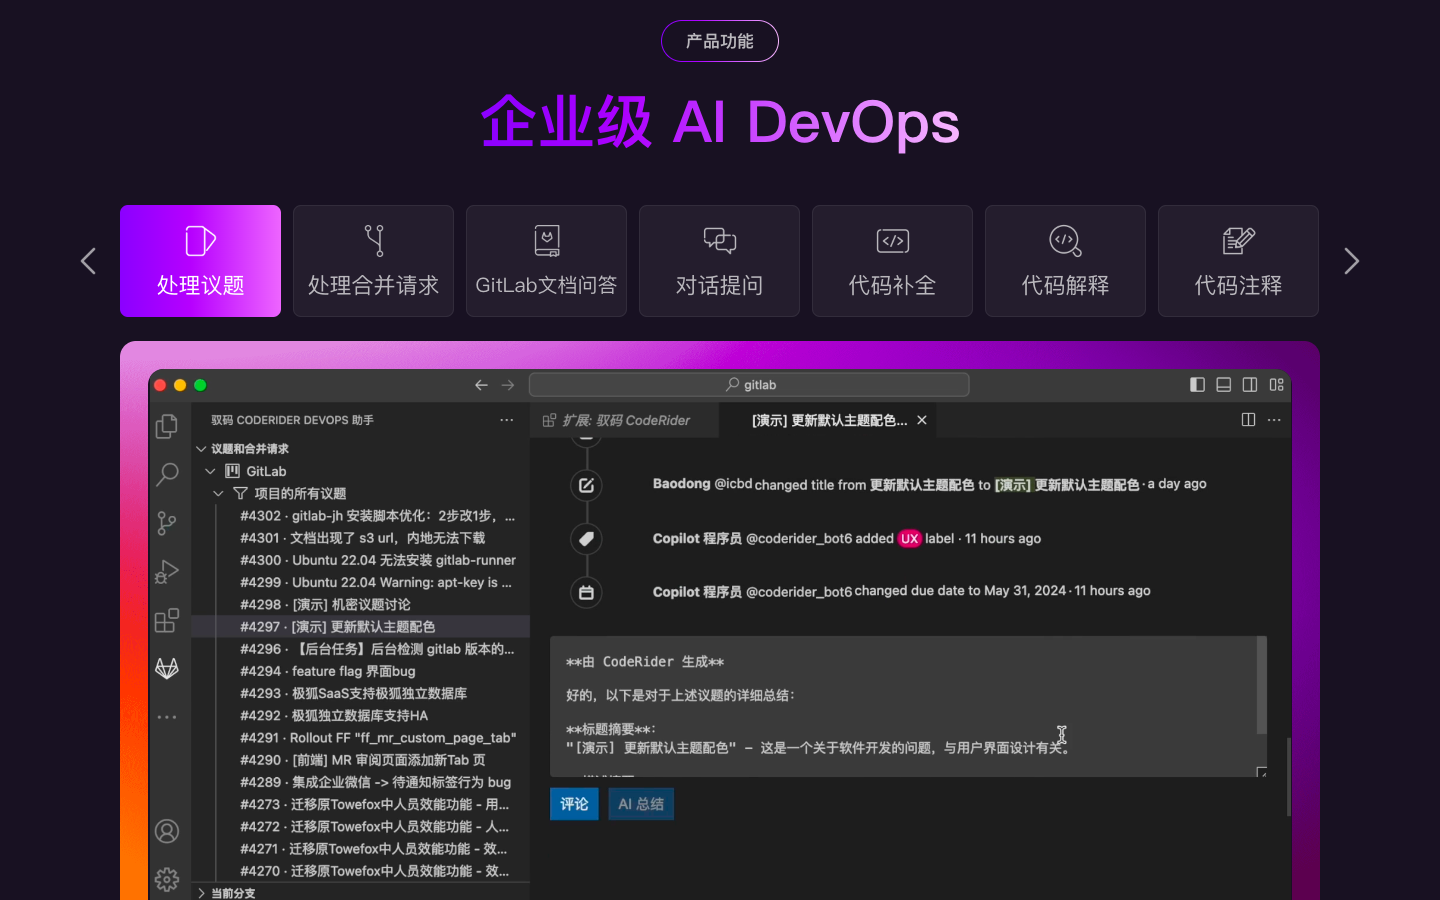Expand the 当前分支 section
The width and height of the screenshot is (1440, 900).
201,893
